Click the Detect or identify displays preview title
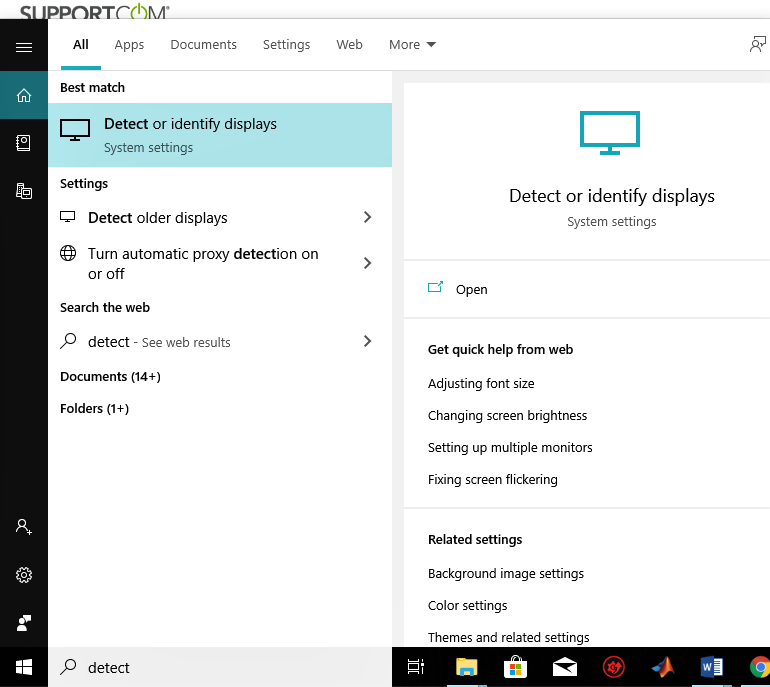The height and width of the screenshot is (687, 770). 611,196
